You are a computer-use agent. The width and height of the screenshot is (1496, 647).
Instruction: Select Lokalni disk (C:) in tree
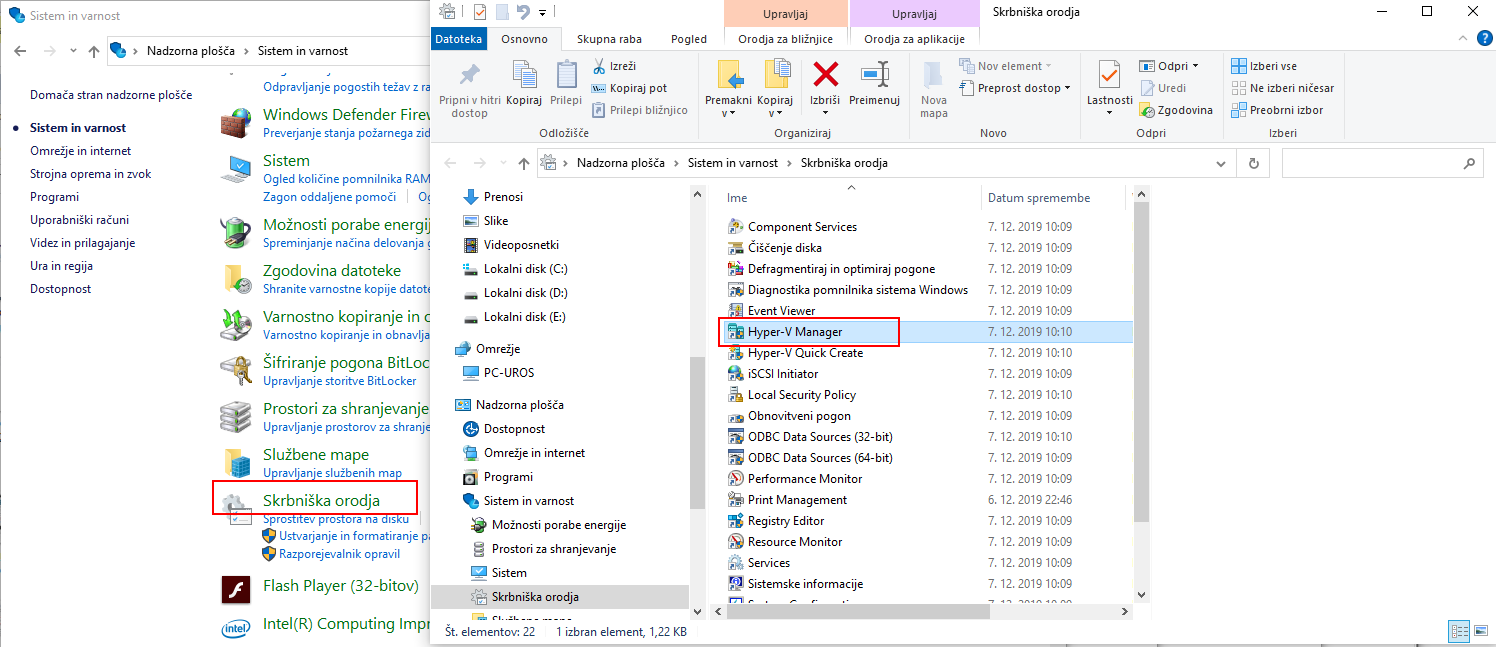coord(525,269)
